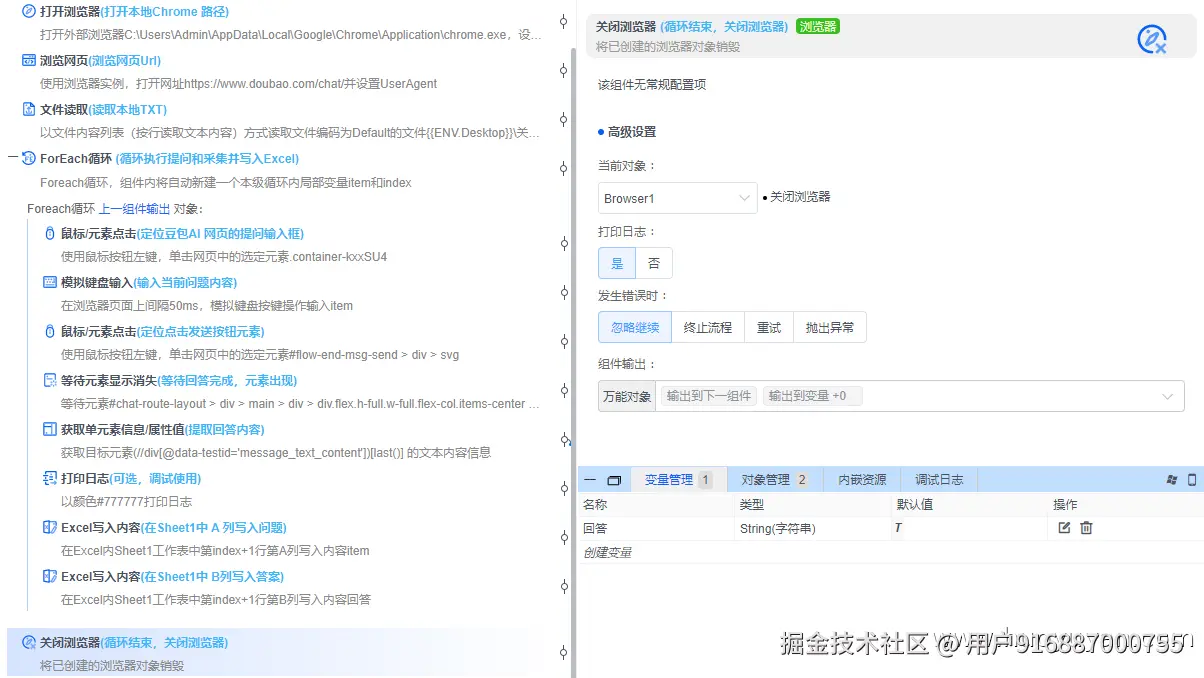Click the ForEach循环 loop icon

pos(29,158)
